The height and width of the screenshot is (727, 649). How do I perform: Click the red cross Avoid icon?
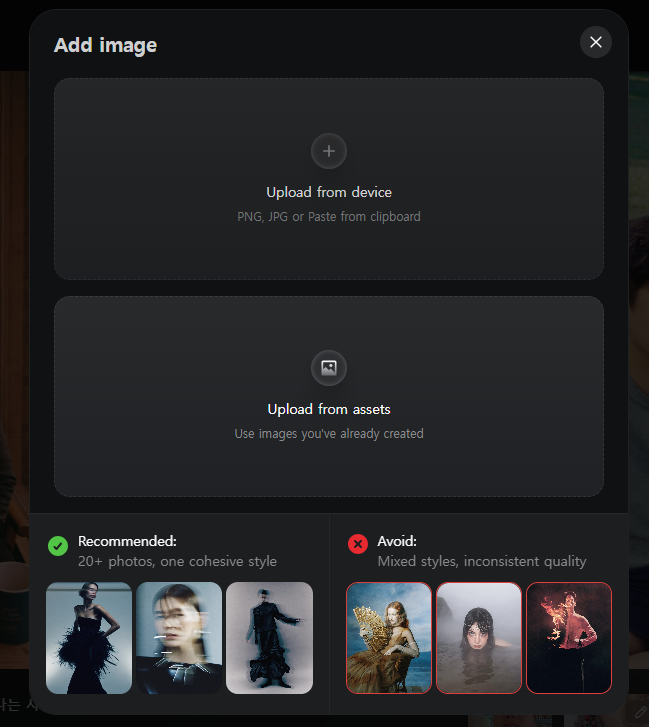click(x=358, y=544)
